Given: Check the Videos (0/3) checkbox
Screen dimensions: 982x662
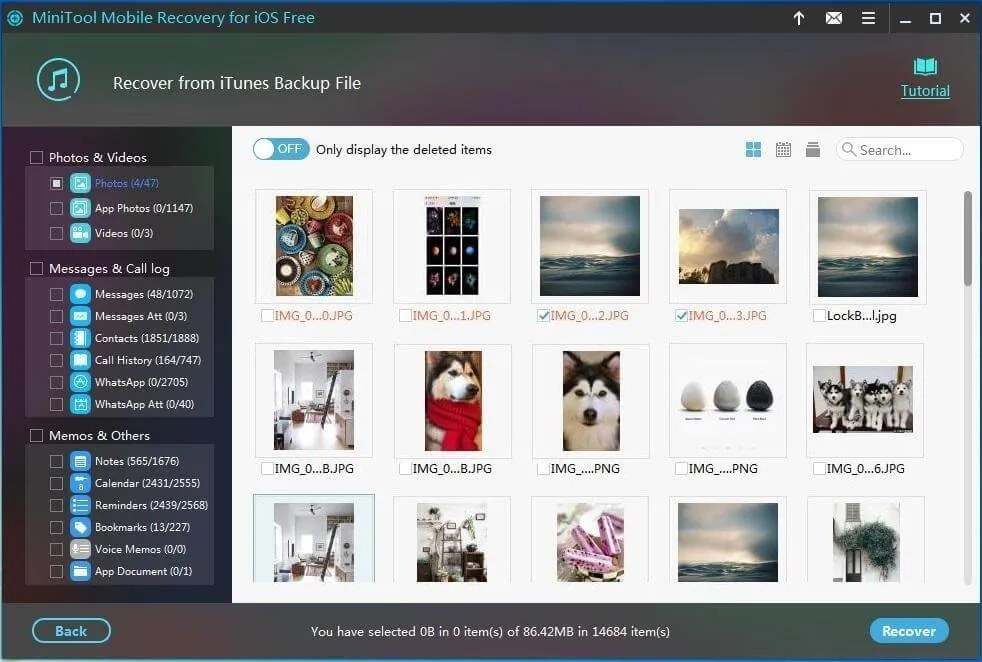Looking at the screenshot, I should click(x=56, y=233).
